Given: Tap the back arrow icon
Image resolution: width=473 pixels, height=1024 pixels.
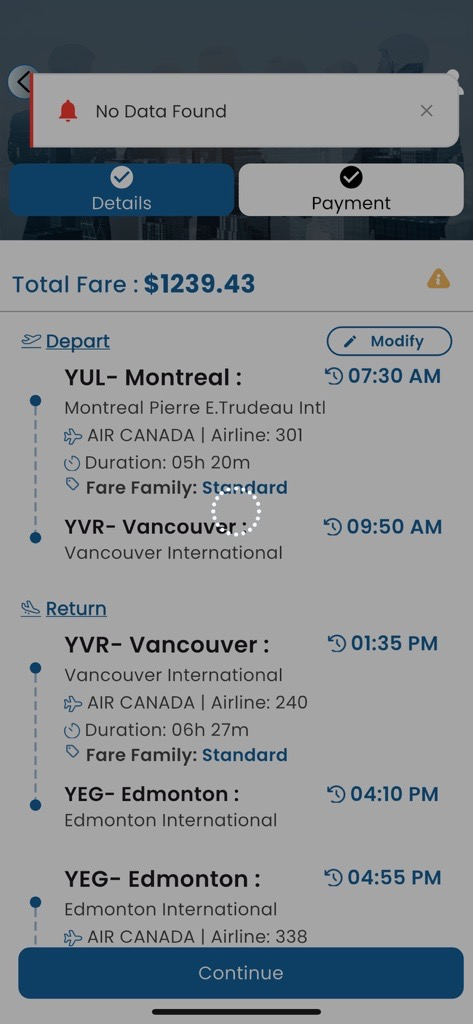Looking at the screenshot, I should pyautogui.click(x=23, y=82).
